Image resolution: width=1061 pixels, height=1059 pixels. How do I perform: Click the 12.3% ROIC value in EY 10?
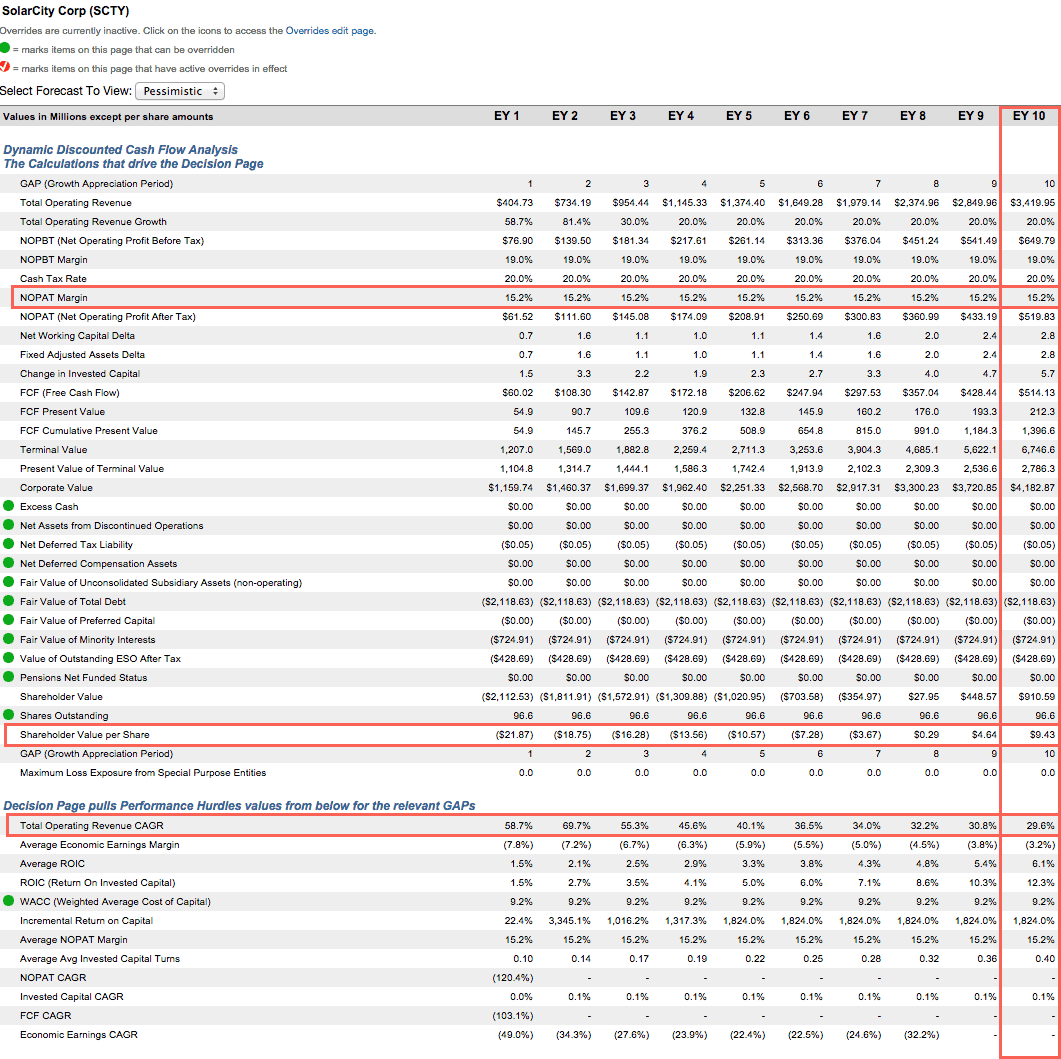click(x=1041, y=882)
